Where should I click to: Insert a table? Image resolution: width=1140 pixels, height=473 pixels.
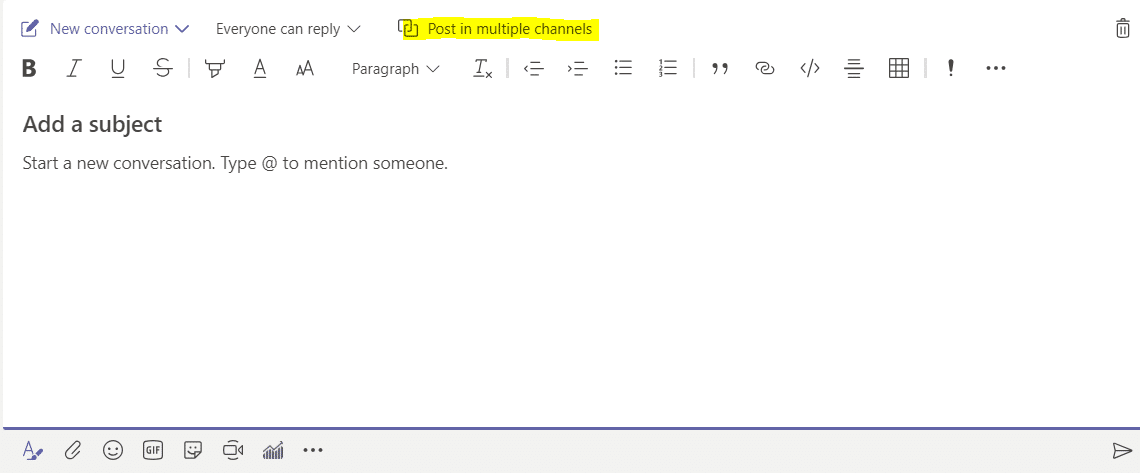point(899,68)
